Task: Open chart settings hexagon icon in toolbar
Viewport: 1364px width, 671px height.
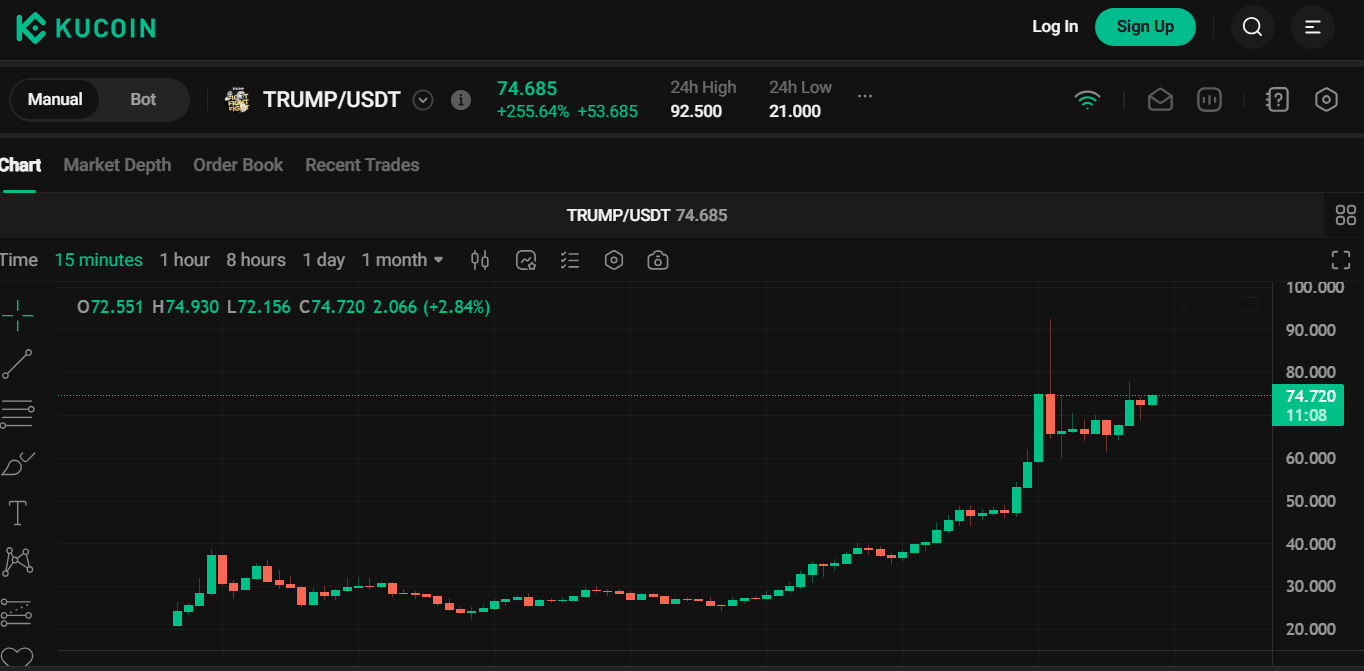Action: [x=614, y=260]
